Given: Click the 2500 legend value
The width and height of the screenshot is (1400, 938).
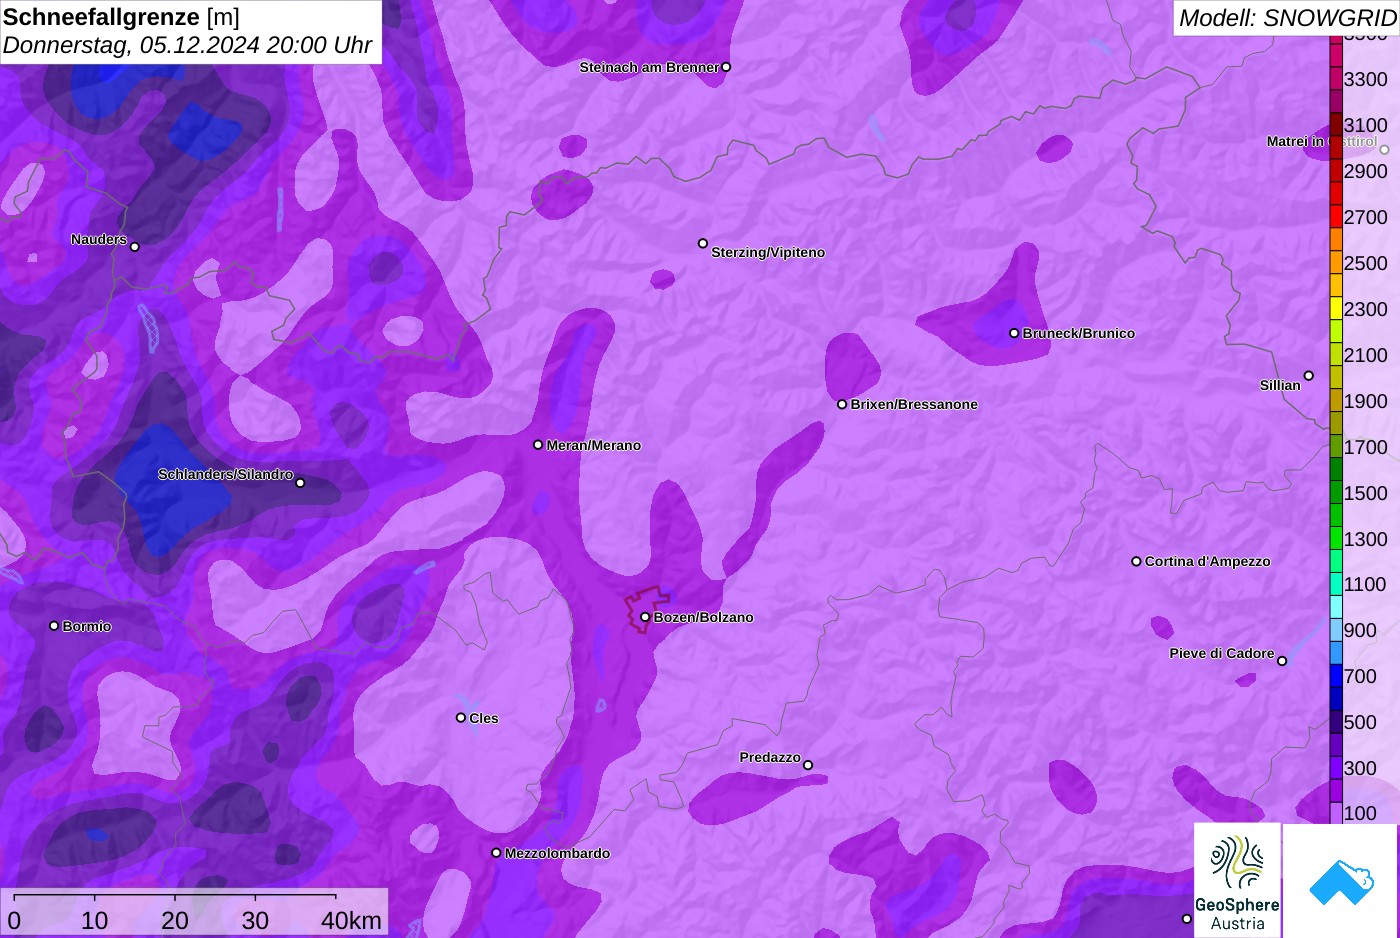Looking at the screenshot, I should coord(1366,263).
